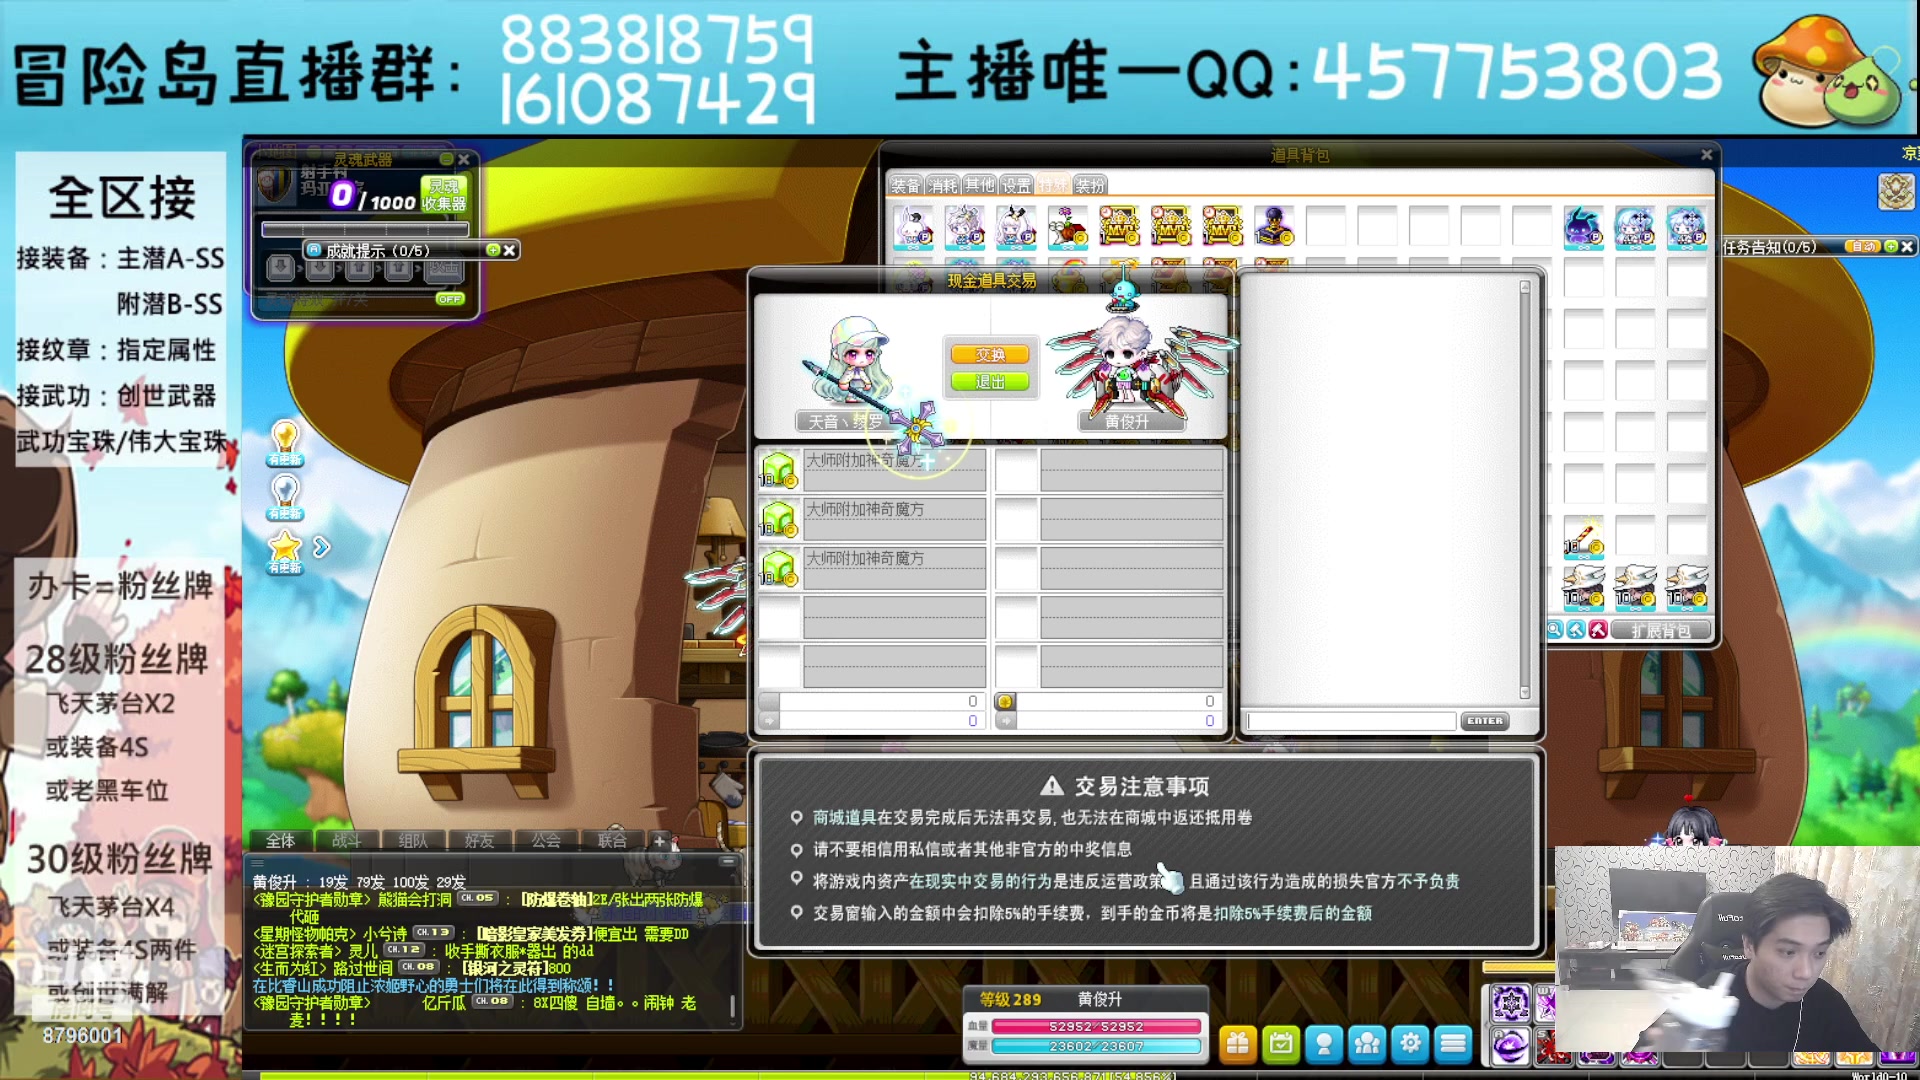Image resolution: width=1920 pixels, height=1080 pixels.
Task: Click the blue hammer icon in inventory
Action: click(x=1576, y=630)
